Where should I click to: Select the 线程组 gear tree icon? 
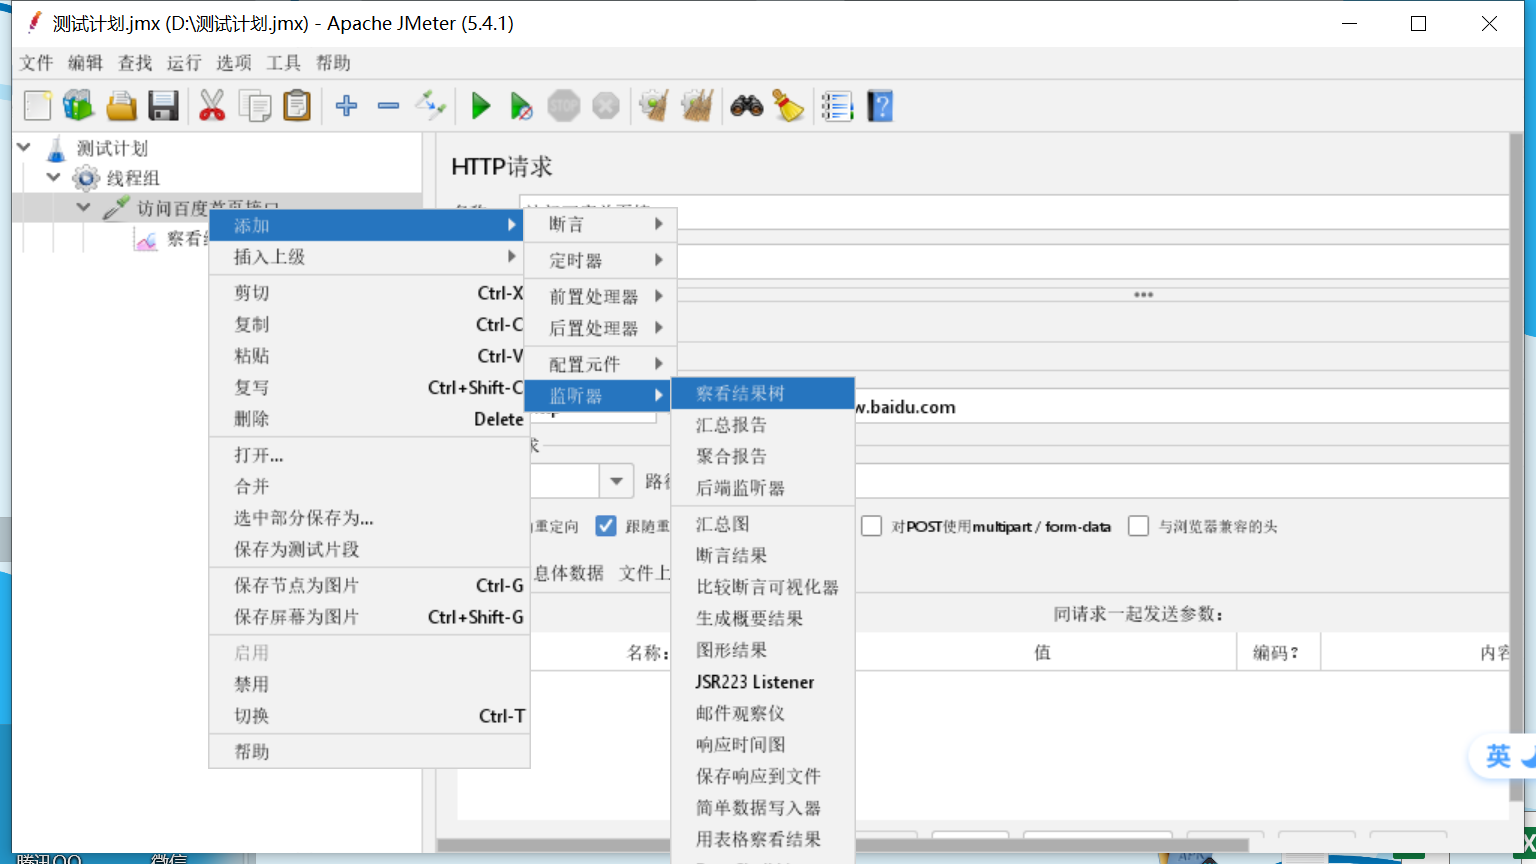tap(86, 178)
